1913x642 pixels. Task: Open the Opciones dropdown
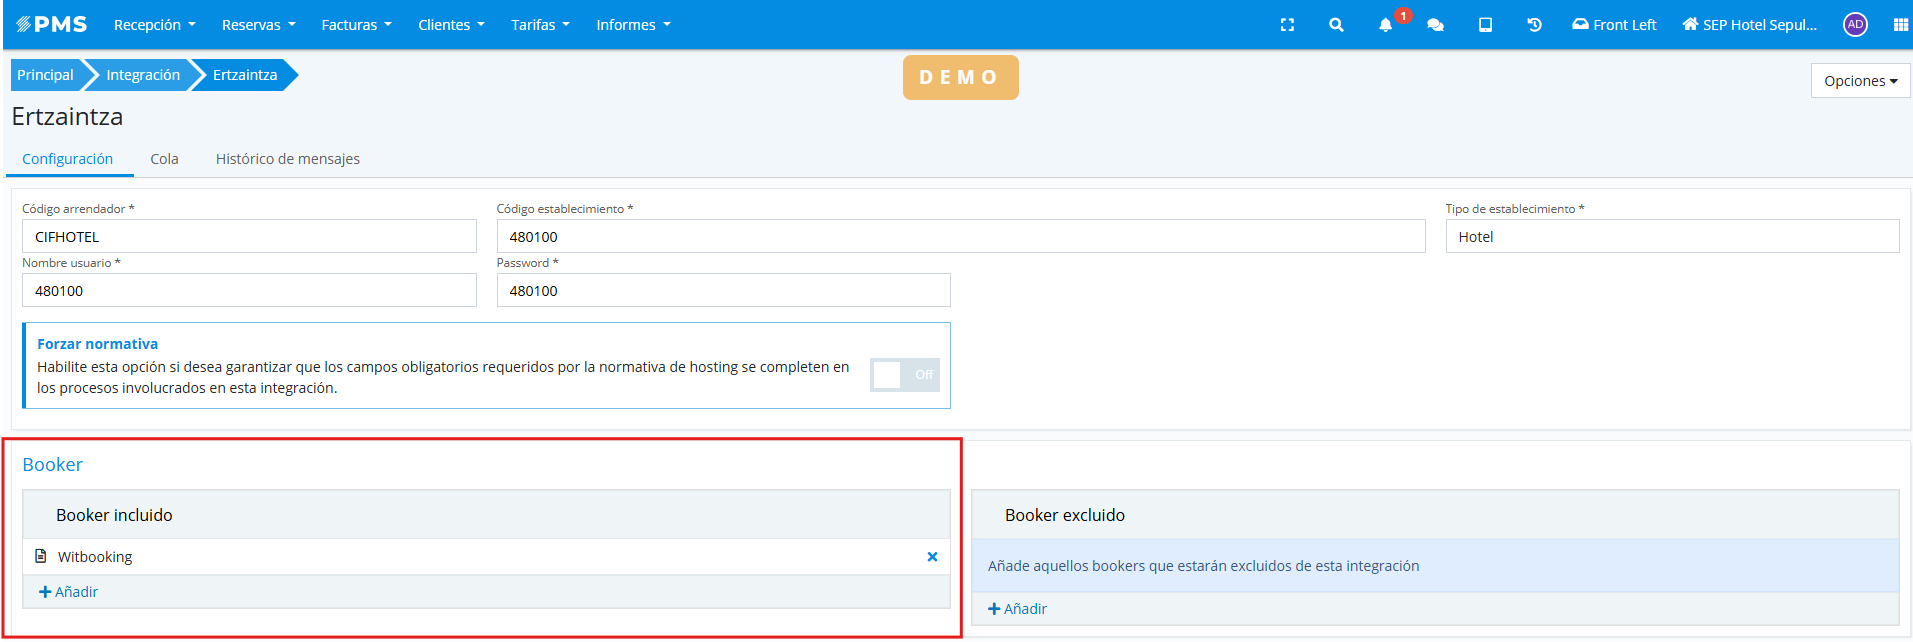(x=1860, y=81)
